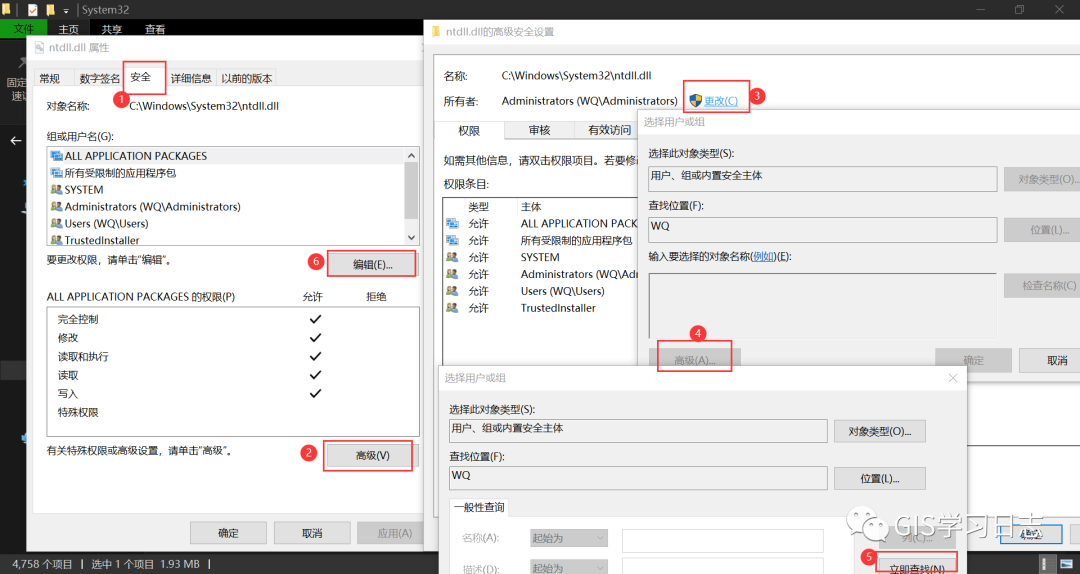Open the quick access toolbar dropdown arrow
This screenshot has width=1080, height=574.
[x=66, y=10]
